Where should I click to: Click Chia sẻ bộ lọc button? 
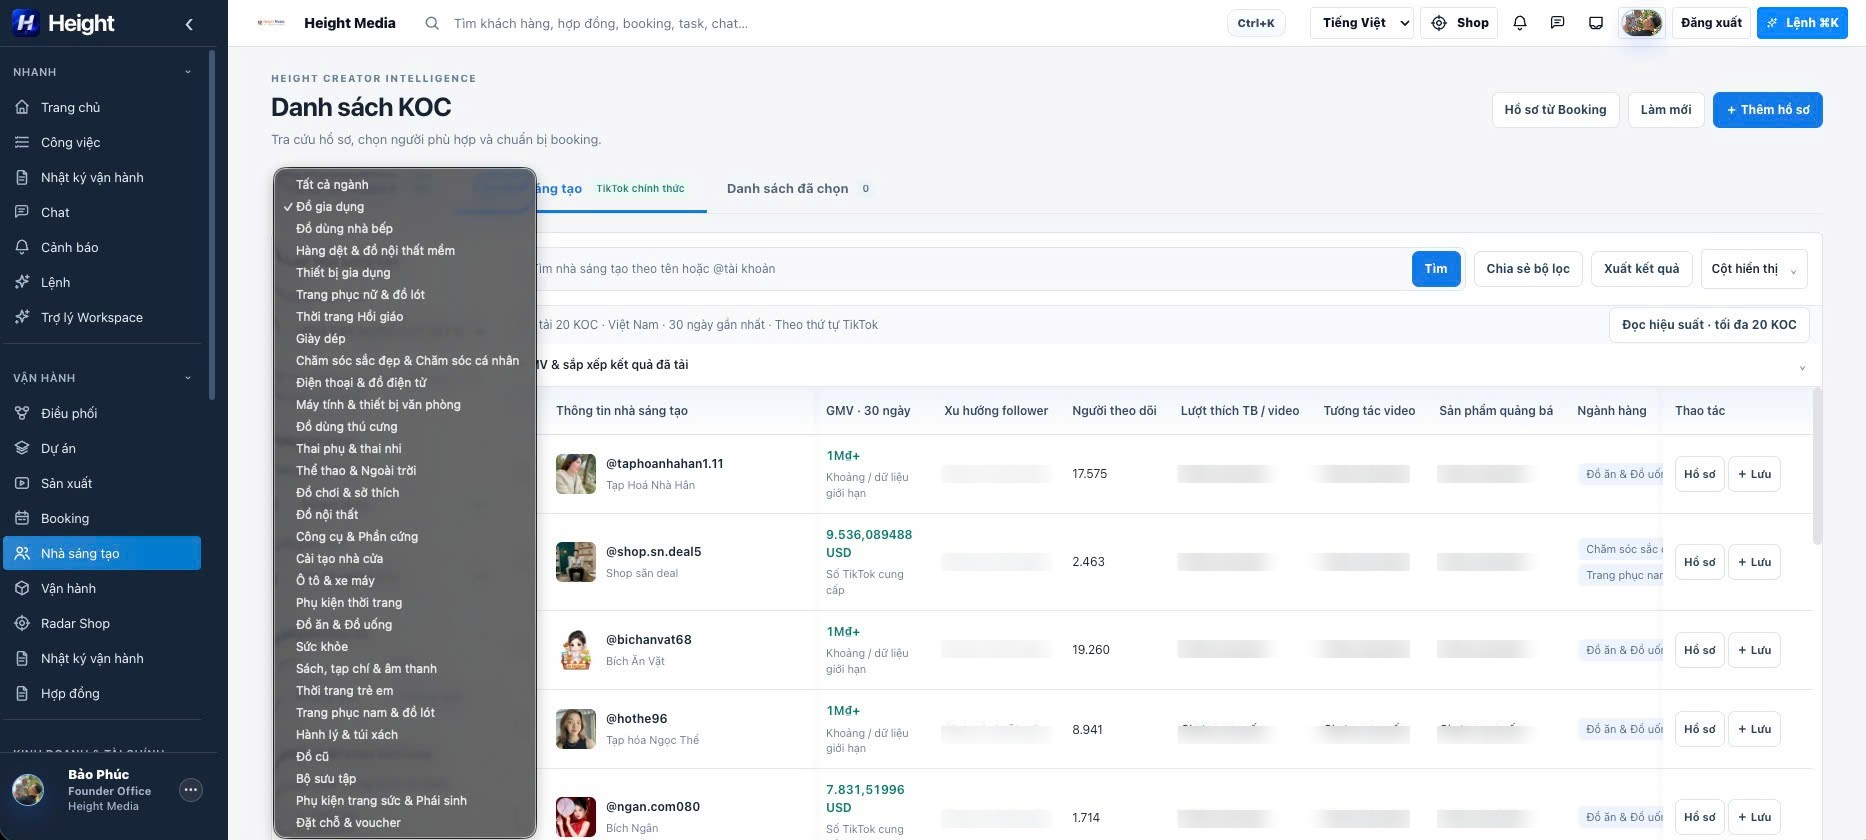pos(1528,269)
